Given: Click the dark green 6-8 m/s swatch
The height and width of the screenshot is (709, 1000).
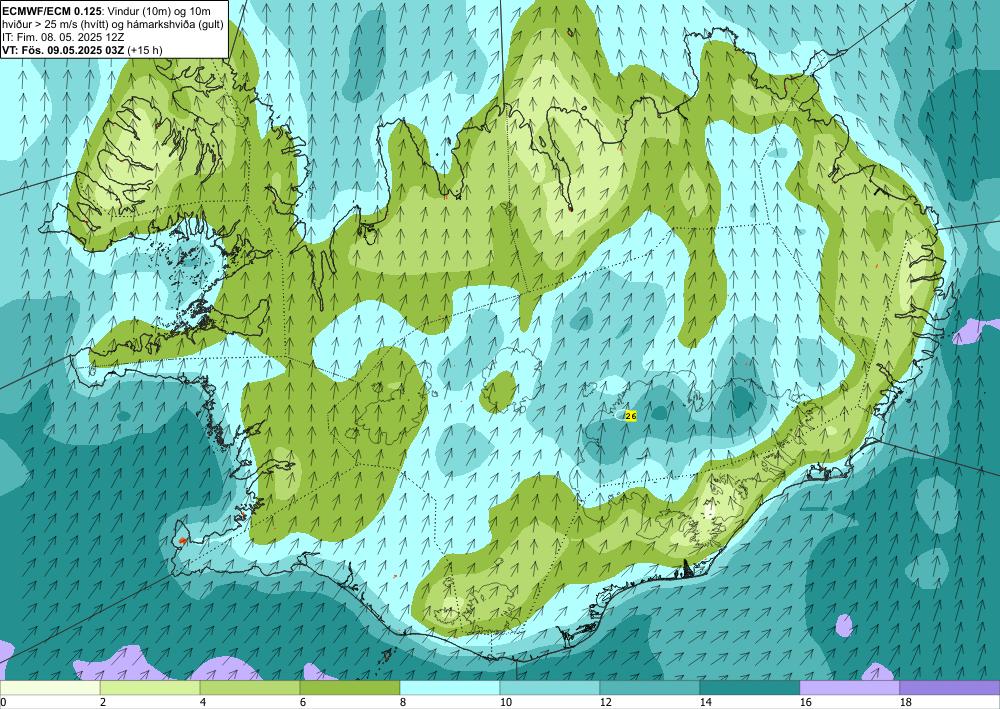Looking at the screenshot, I should click(x=349, y=688).
